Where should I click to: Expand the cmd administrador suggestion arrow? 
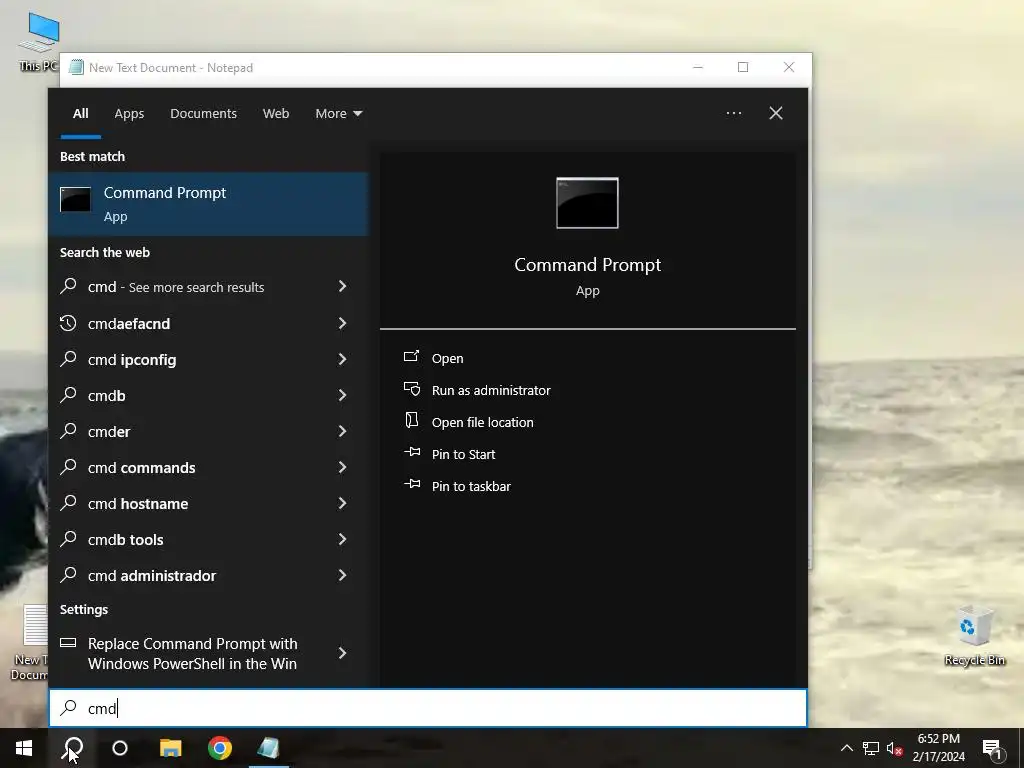point(342,574)
